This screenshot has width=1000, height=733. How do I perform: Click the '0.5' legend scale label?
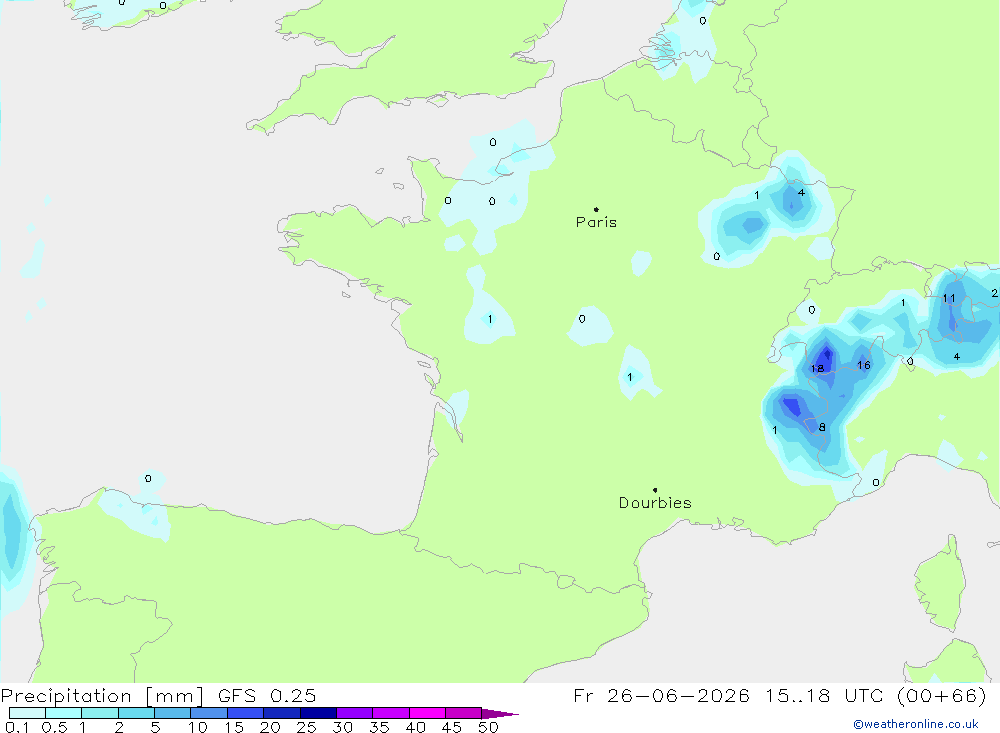coord(54,727)
